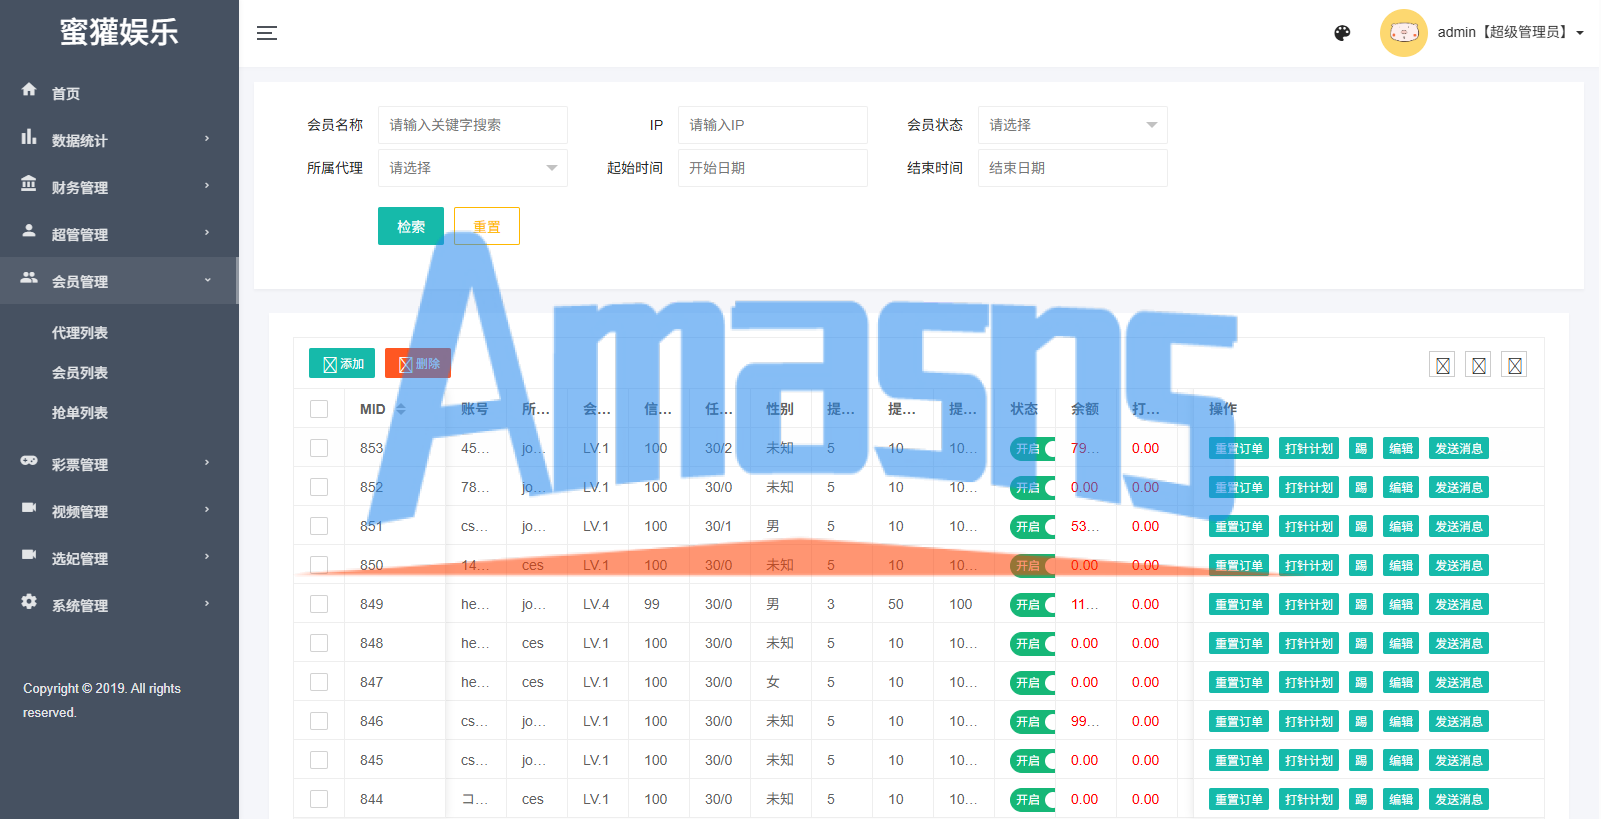Focus the 会员名称 keyword search field
The height and width of the screenshot is (819, 1601).
click(x=472, y=125)
